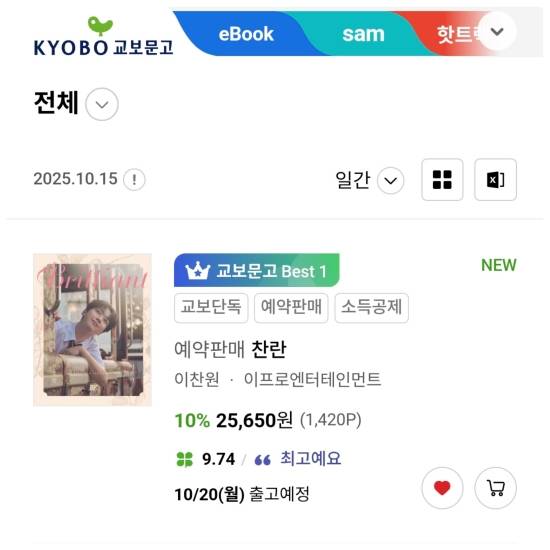Click the Kyobo bird logo
Screen dimensions: 550x550
tap(100, 25)
